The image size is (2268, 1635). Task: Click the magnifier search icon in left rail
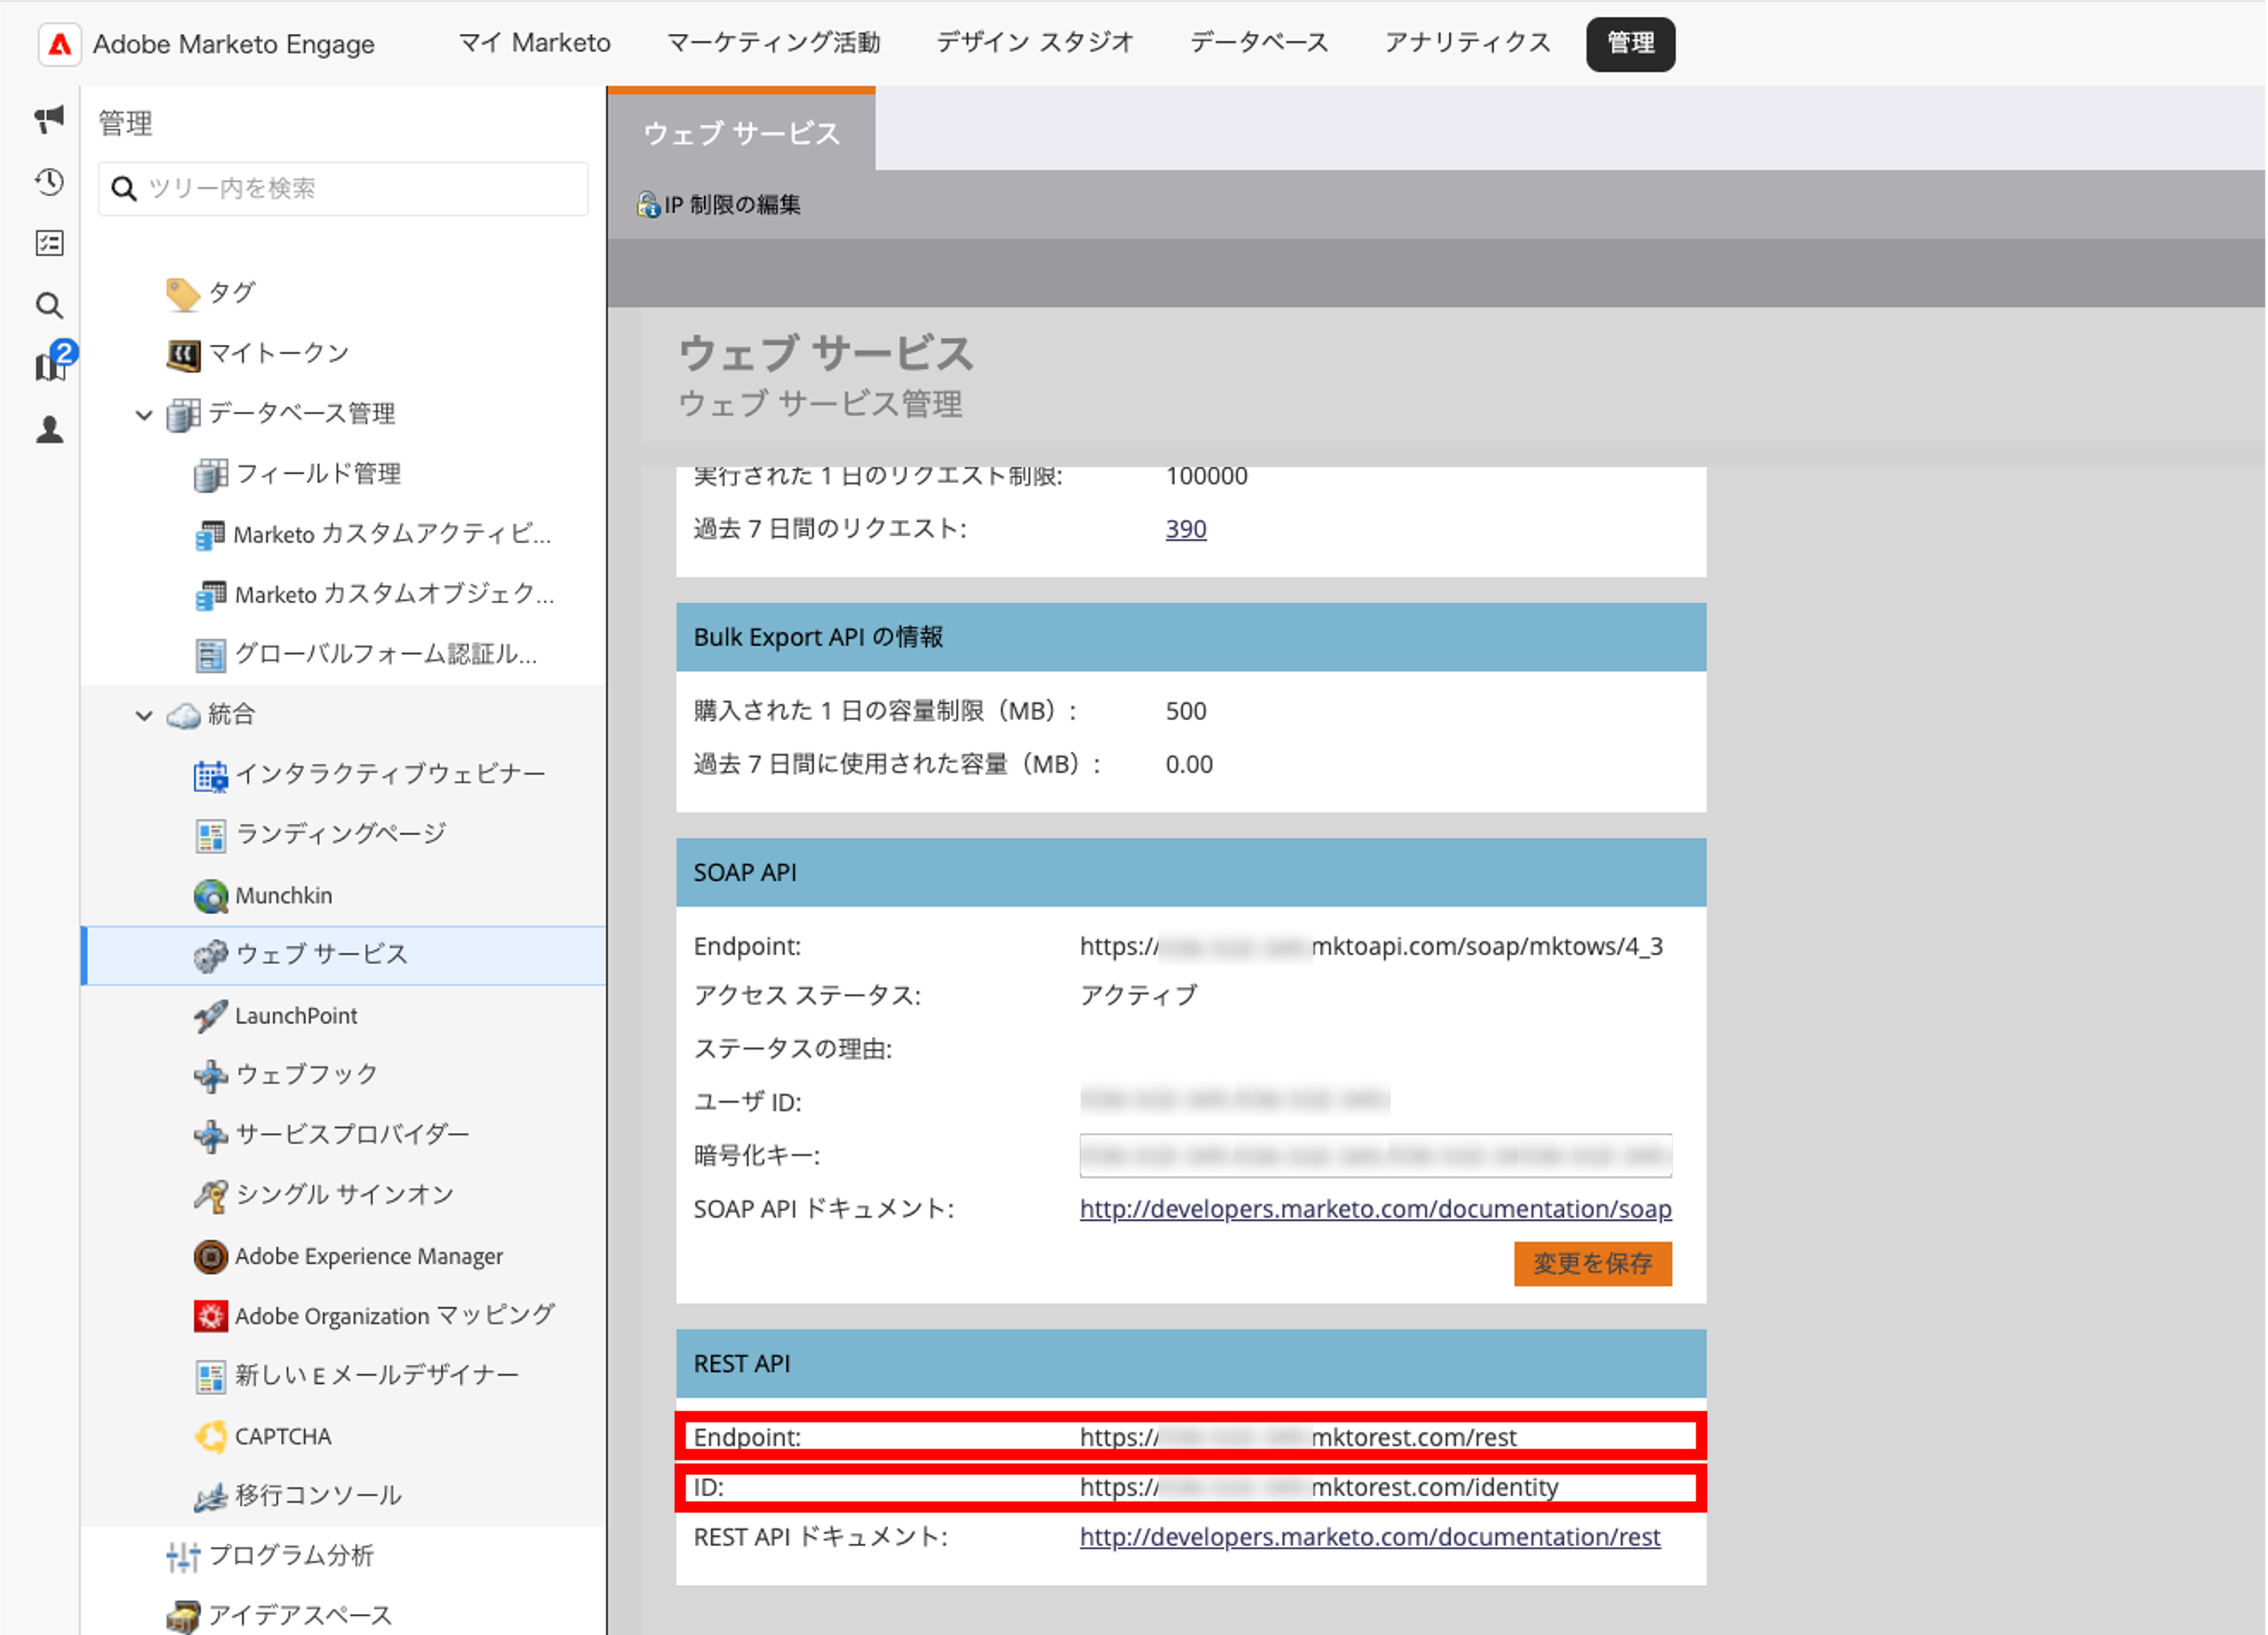point(49,305)
